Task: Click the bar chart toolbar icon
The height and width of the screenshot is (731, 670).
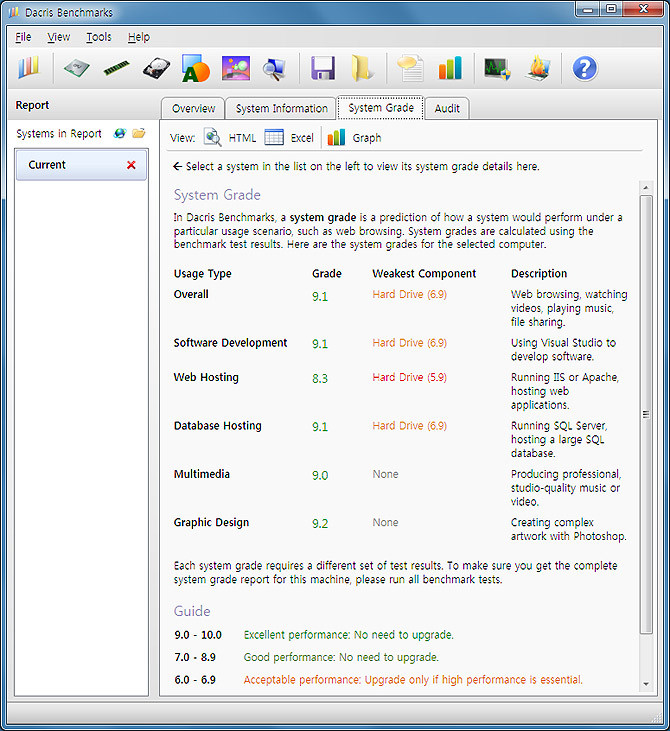Action: coord(450,68)
